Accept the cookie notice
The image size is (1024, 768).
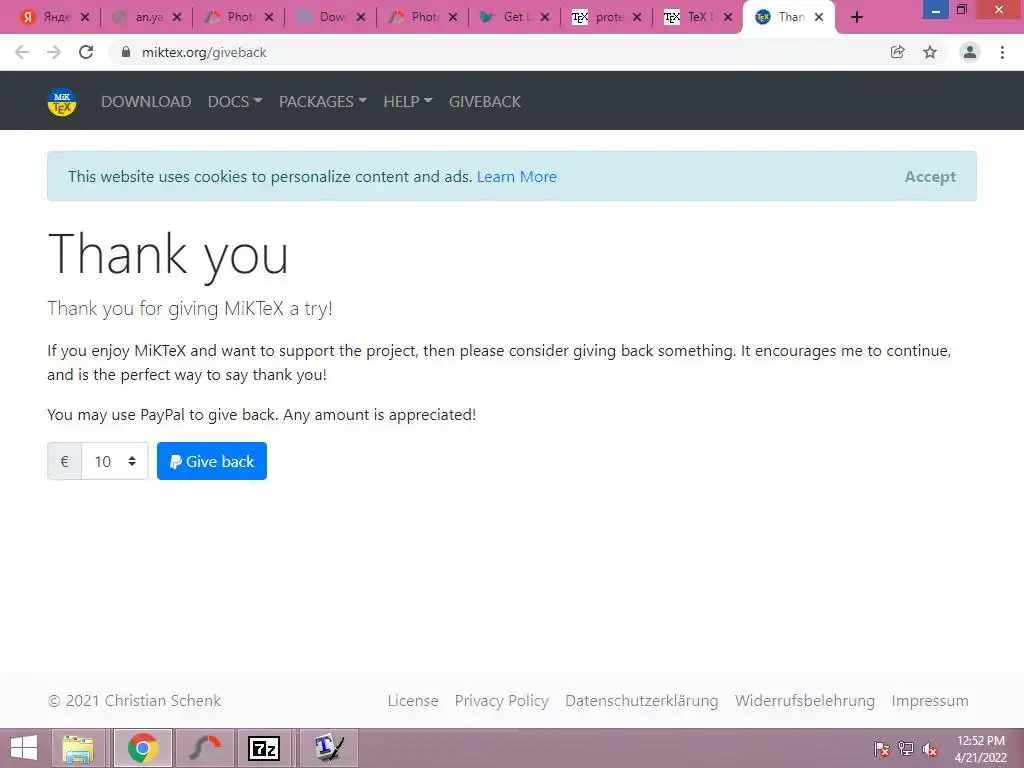point(930,176)
